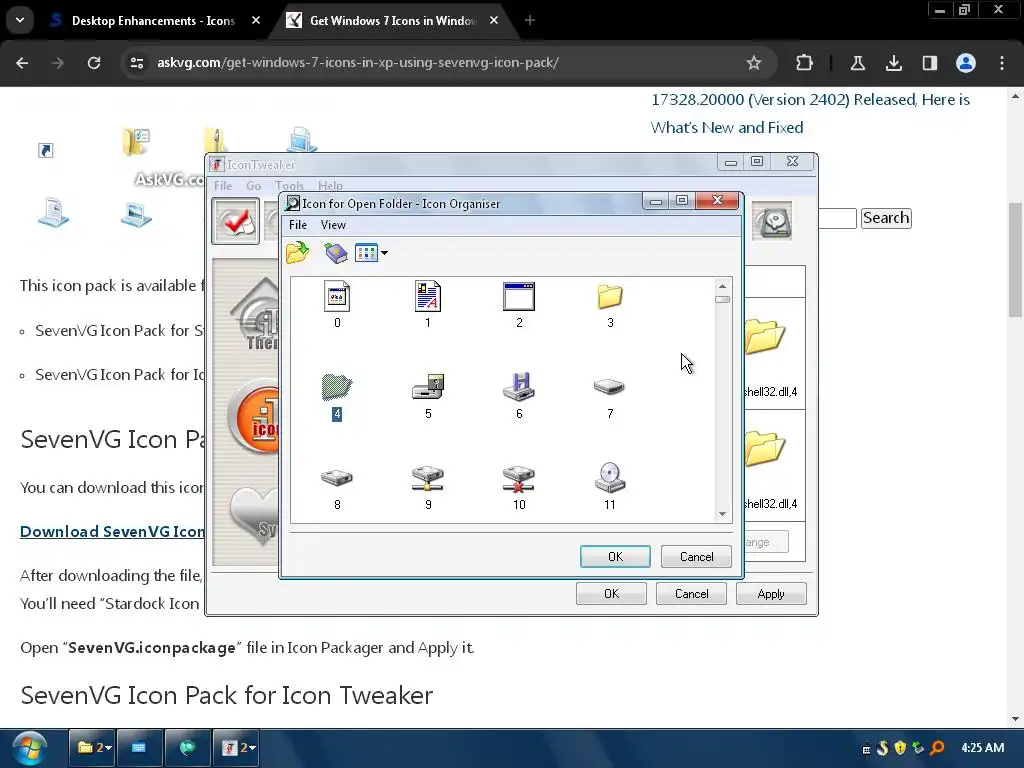Switch to the Desktop Enhancements - Icons tab

pyautogui.click(x=153, y=21)
